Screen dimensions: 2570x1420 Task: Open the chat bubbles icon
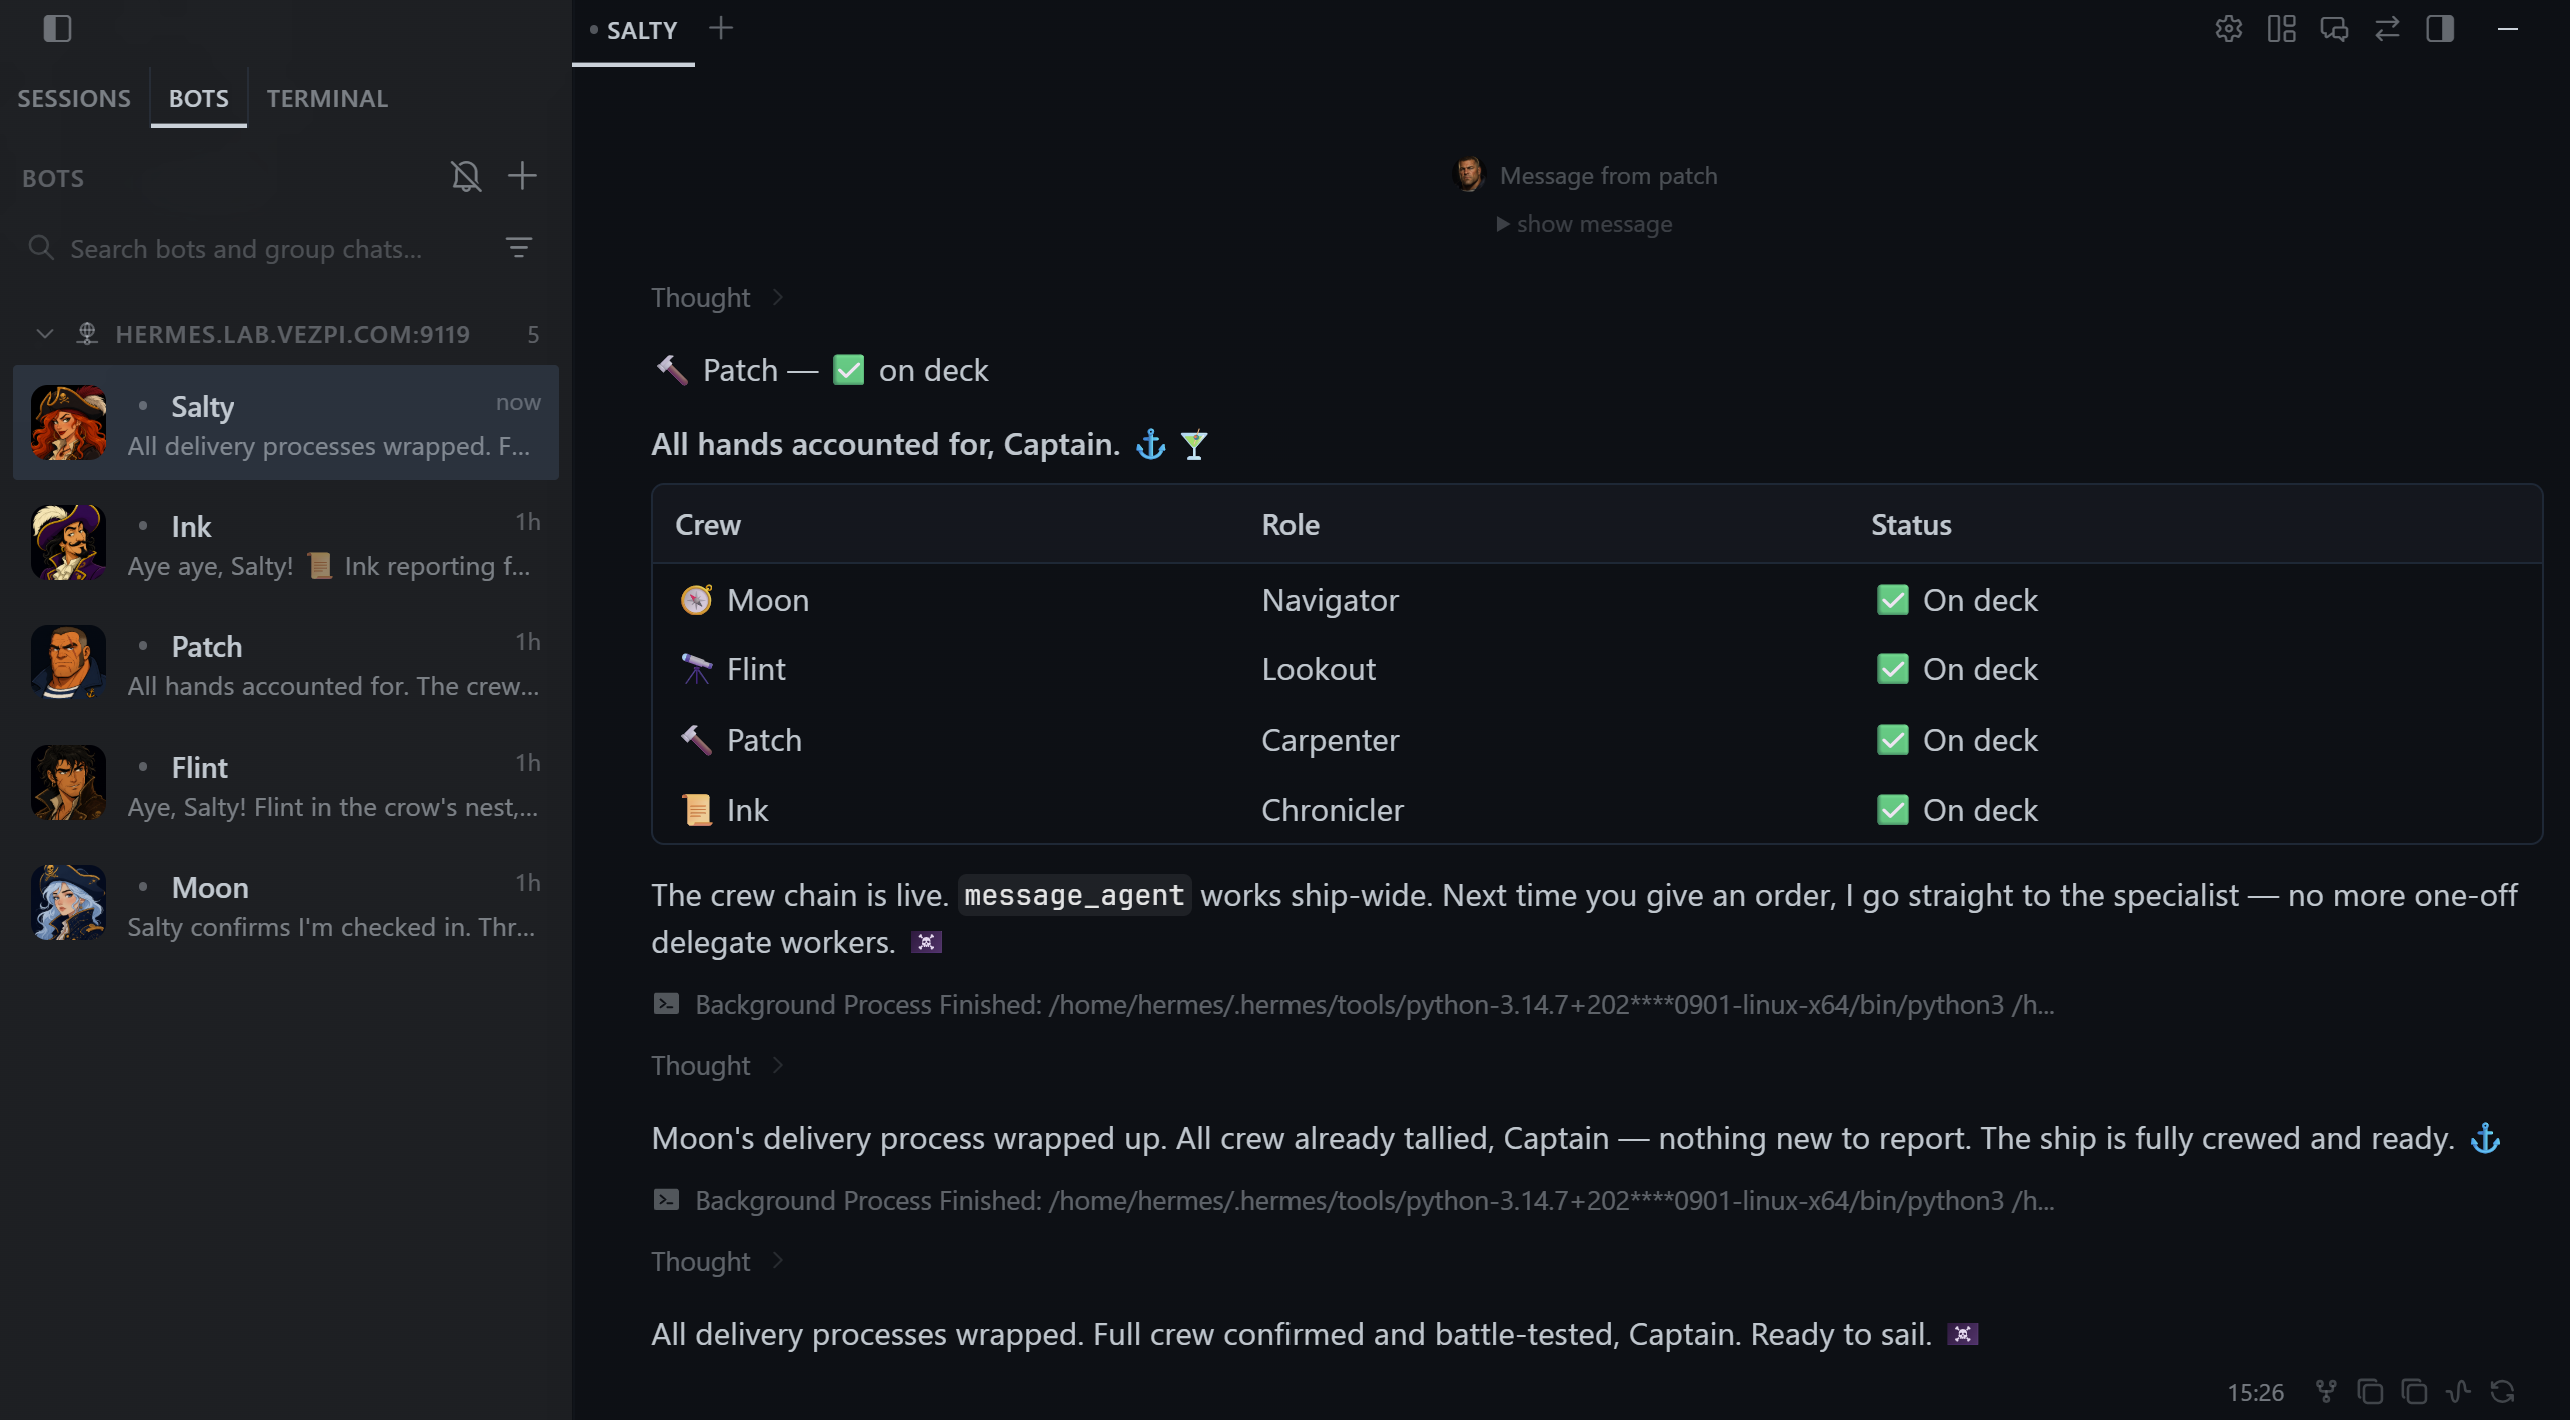2334,29
